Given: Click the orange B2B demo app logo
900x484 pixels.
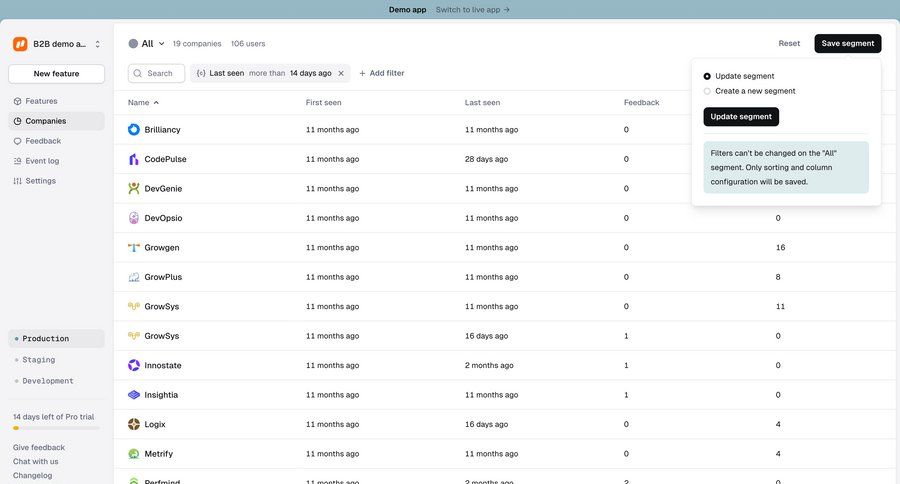Looking at the screenshot, I should tap(20, 44).
